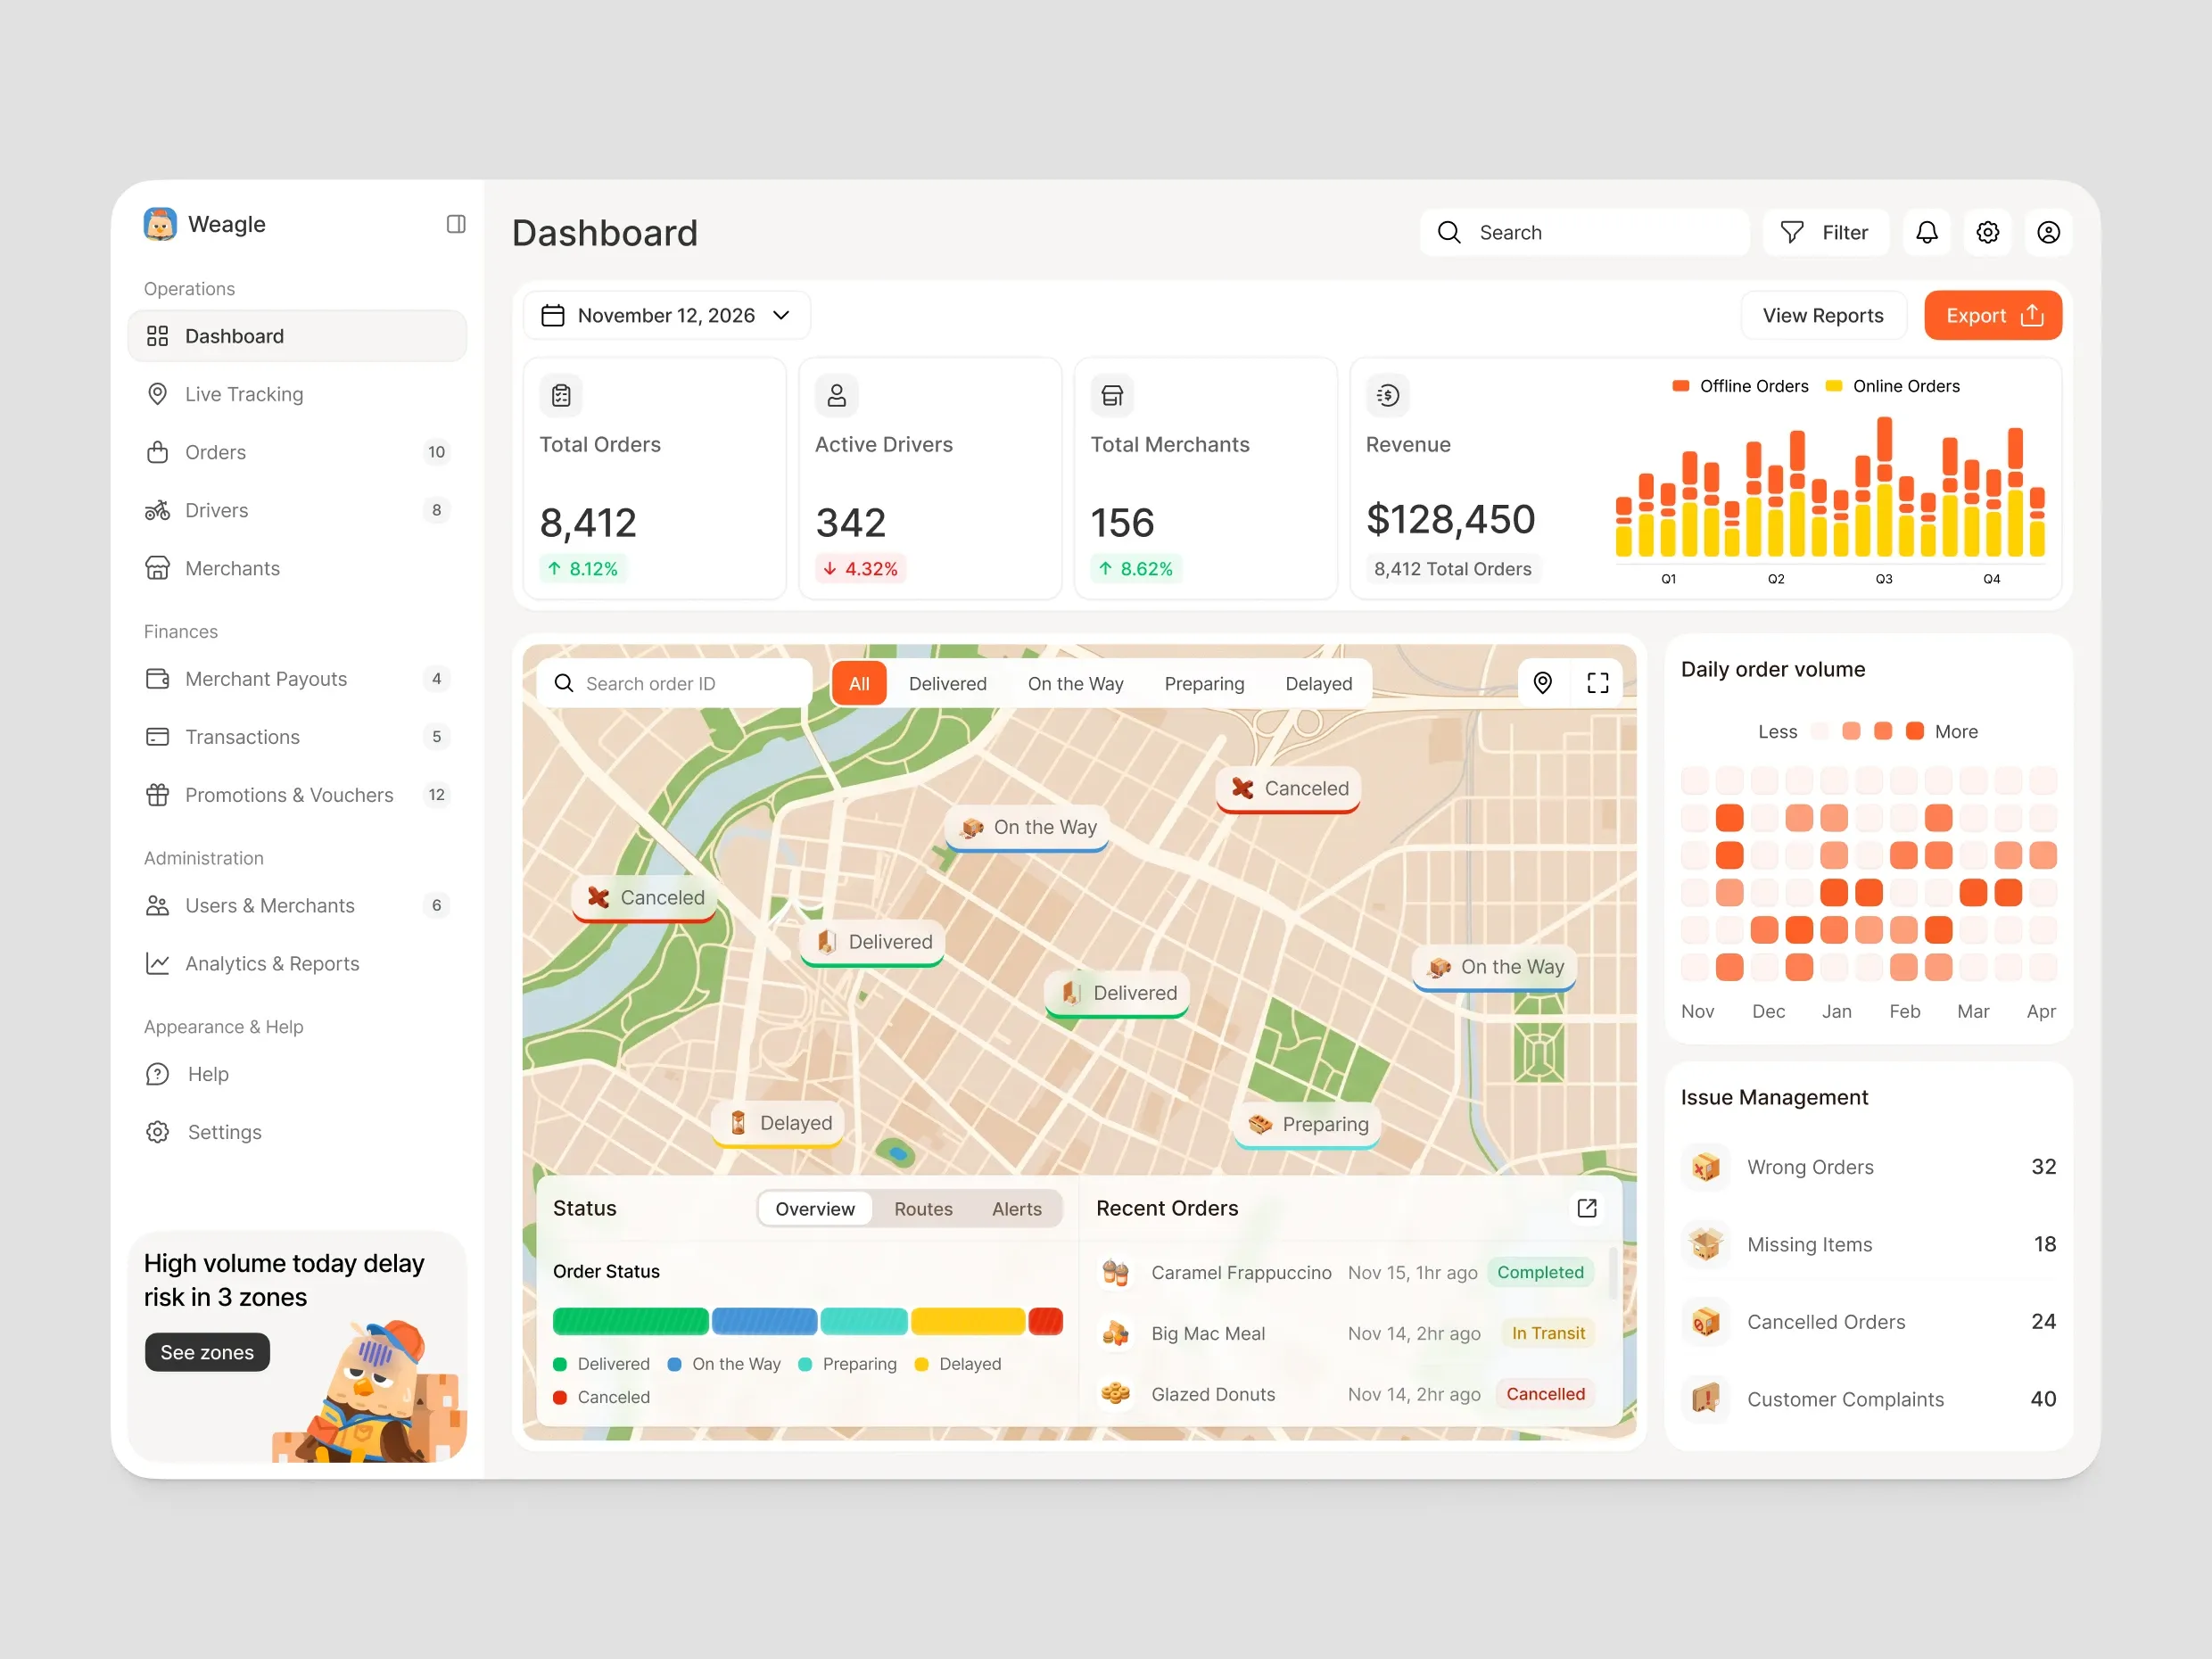Click Wrong Orders box icon
The width and height of the screenshot is (2212, 1659).
[x=1706, y=1167]
